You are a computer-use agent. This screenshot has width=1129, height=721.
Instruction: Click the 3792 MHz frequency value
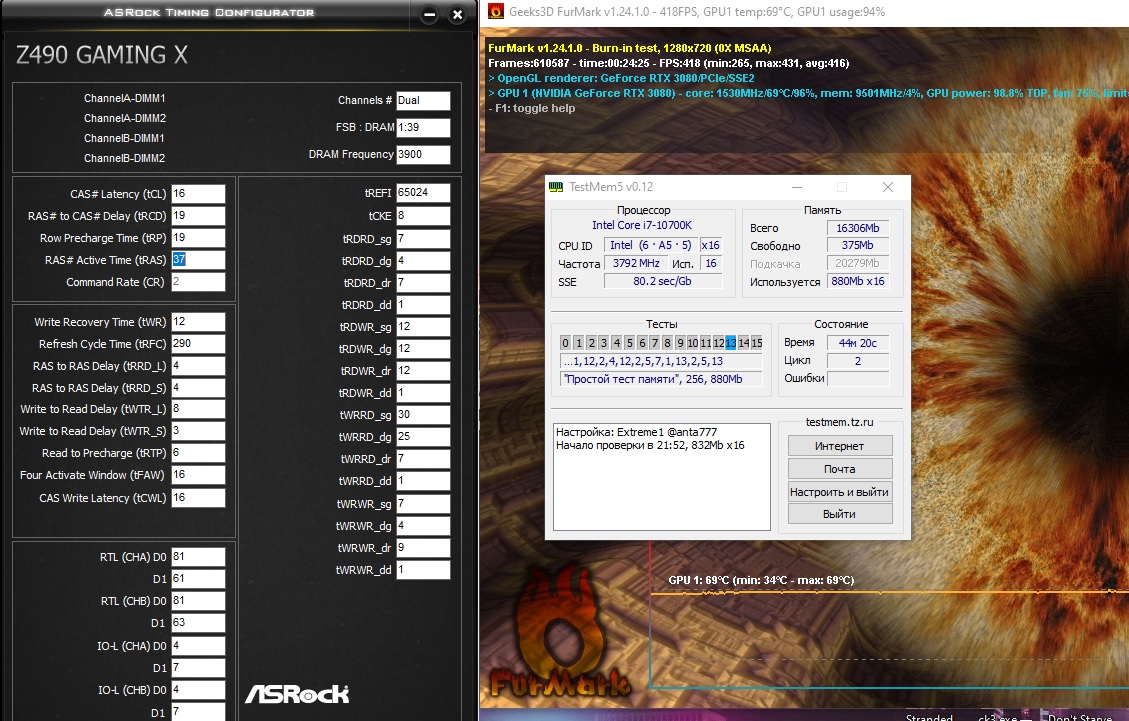pyautogui.click(x=636, y=264)
